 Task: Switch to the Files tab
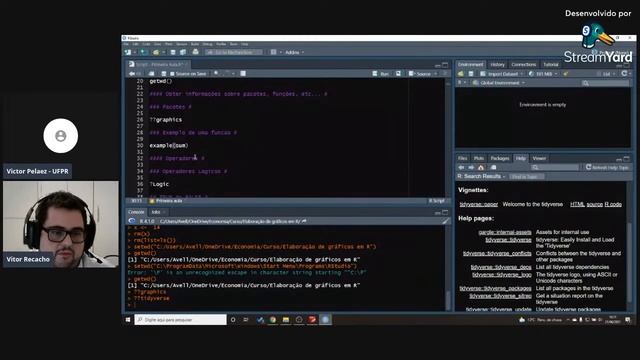click(462, 158)
